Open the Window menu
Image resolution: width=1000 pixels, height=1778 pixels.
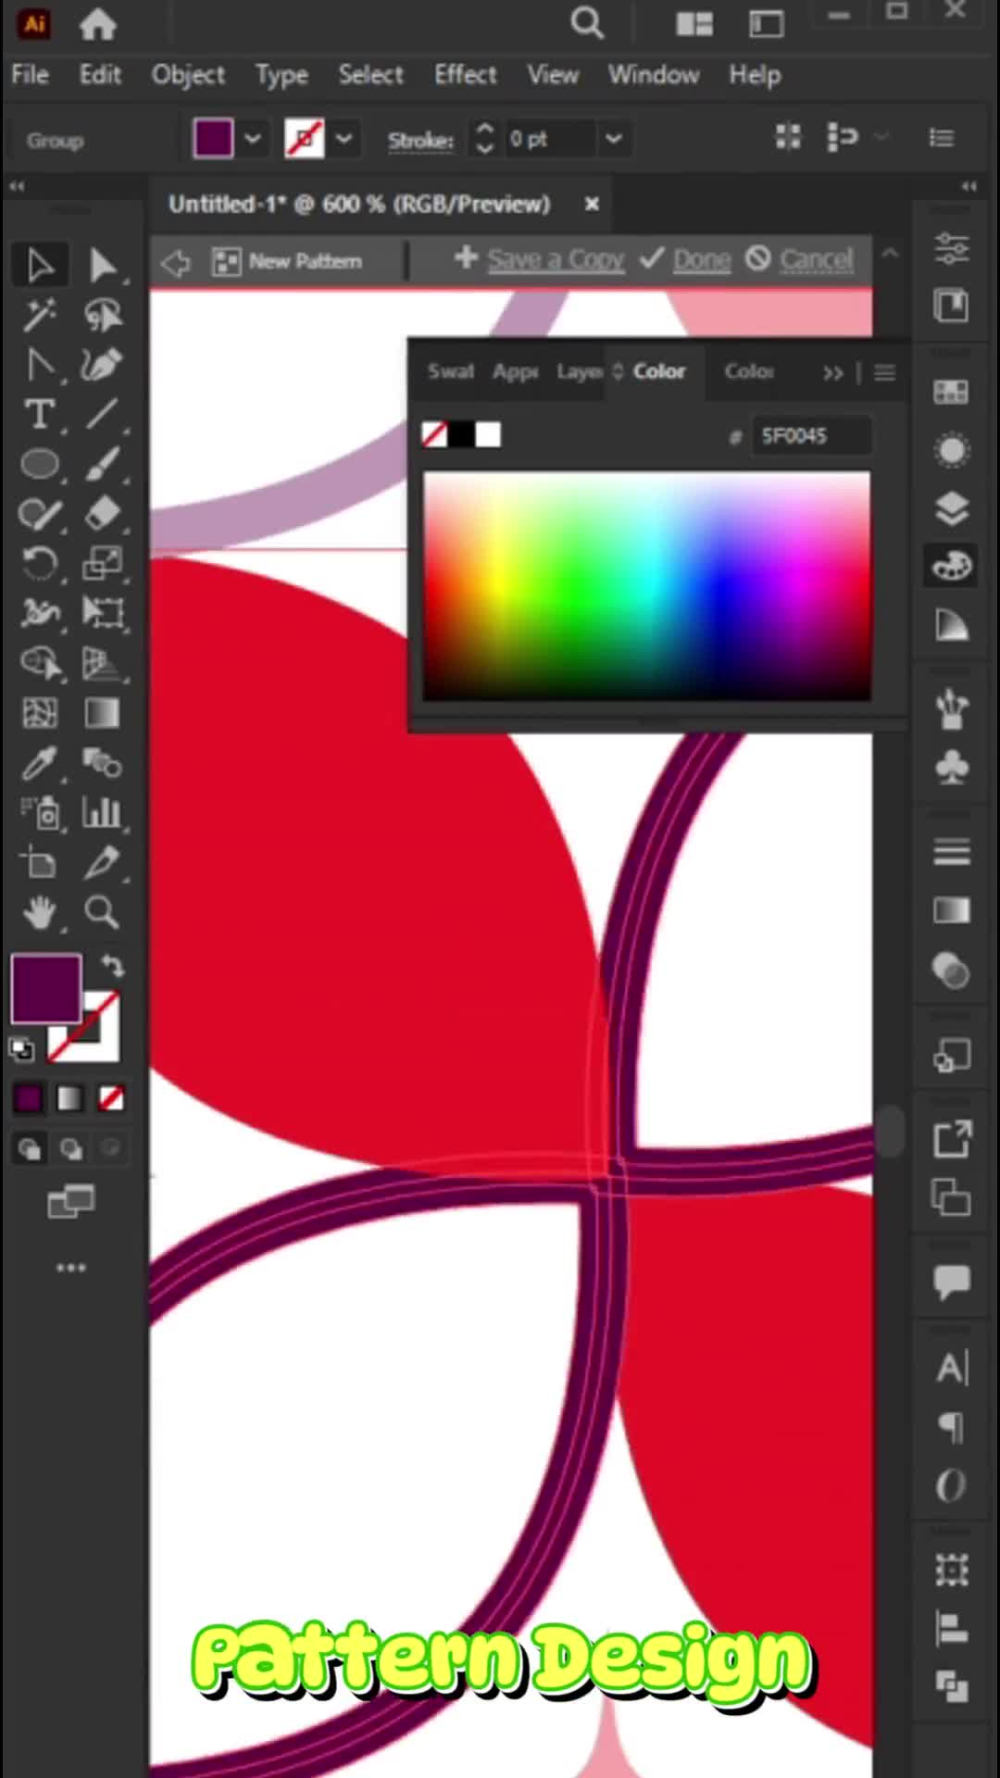pos(654,75)
